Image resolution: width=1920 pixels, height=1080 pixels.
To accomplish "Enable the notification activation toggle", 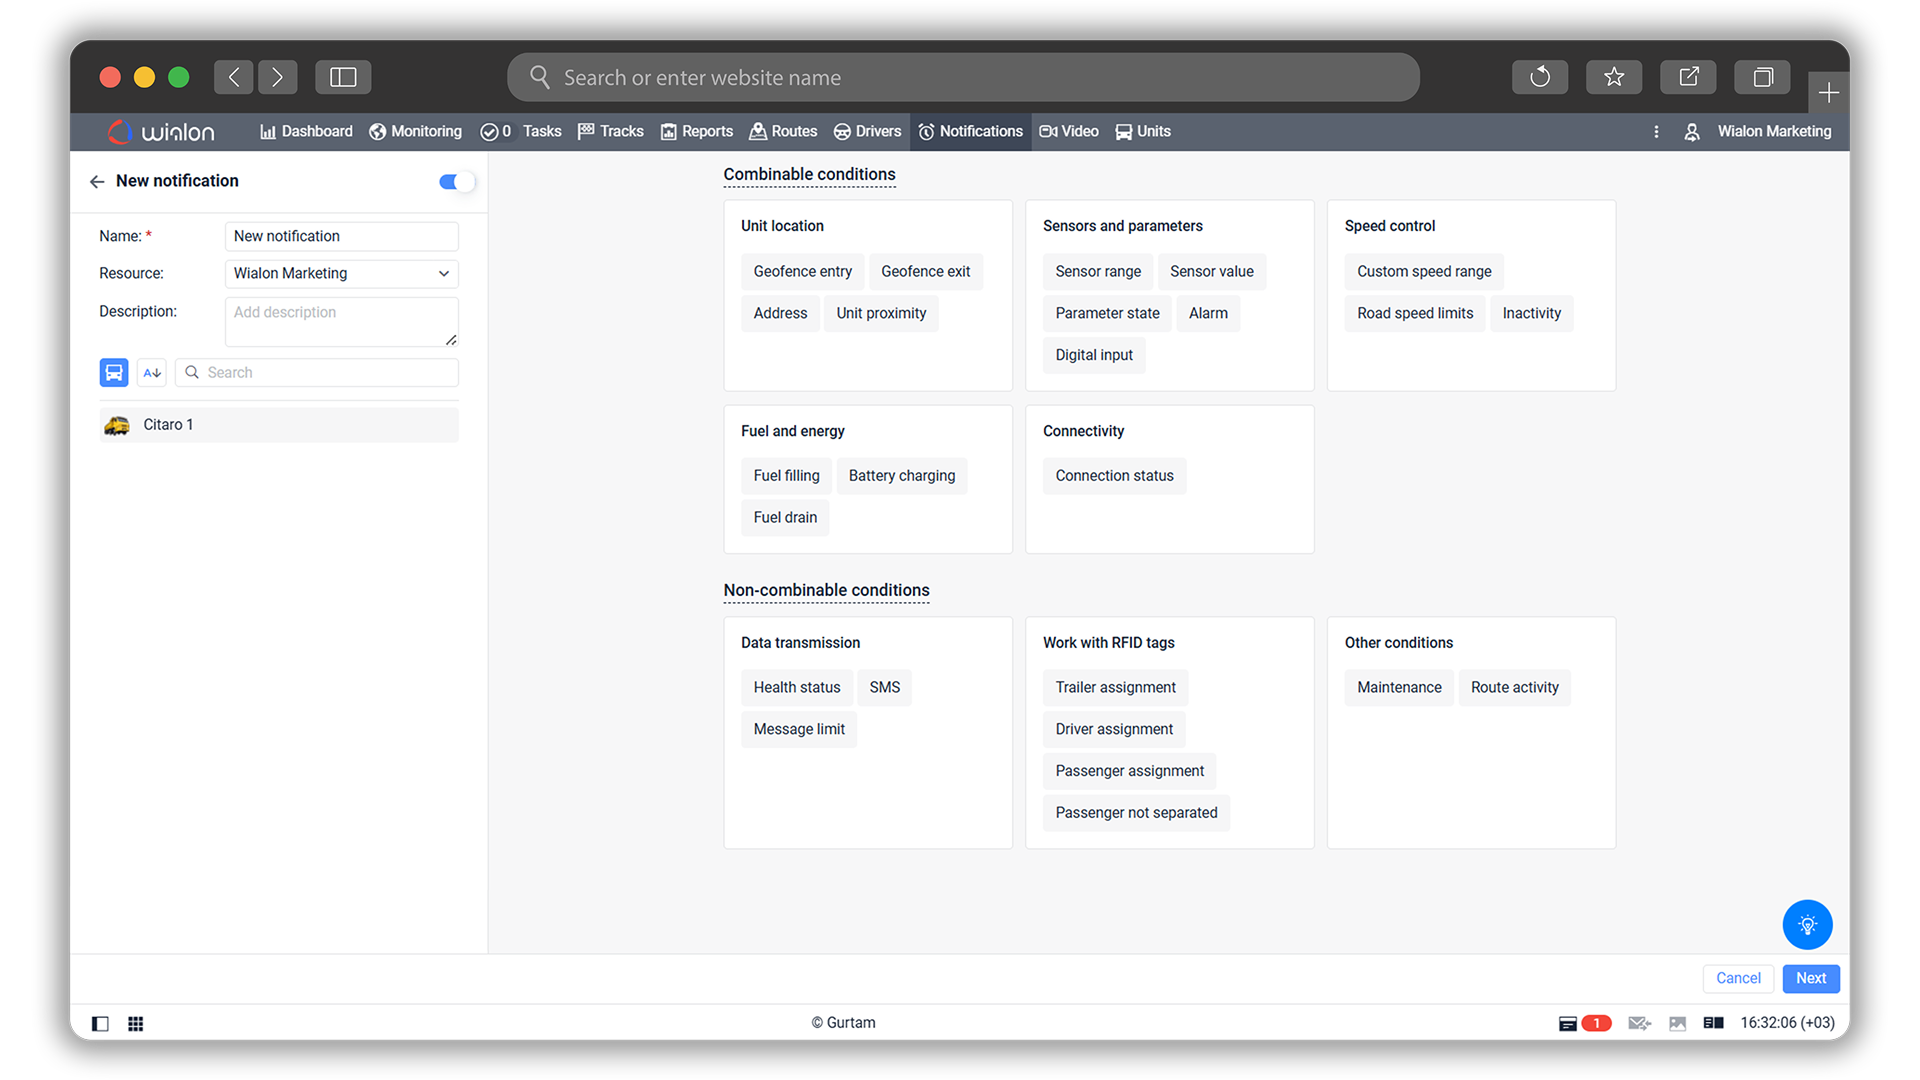I will 455,182.
